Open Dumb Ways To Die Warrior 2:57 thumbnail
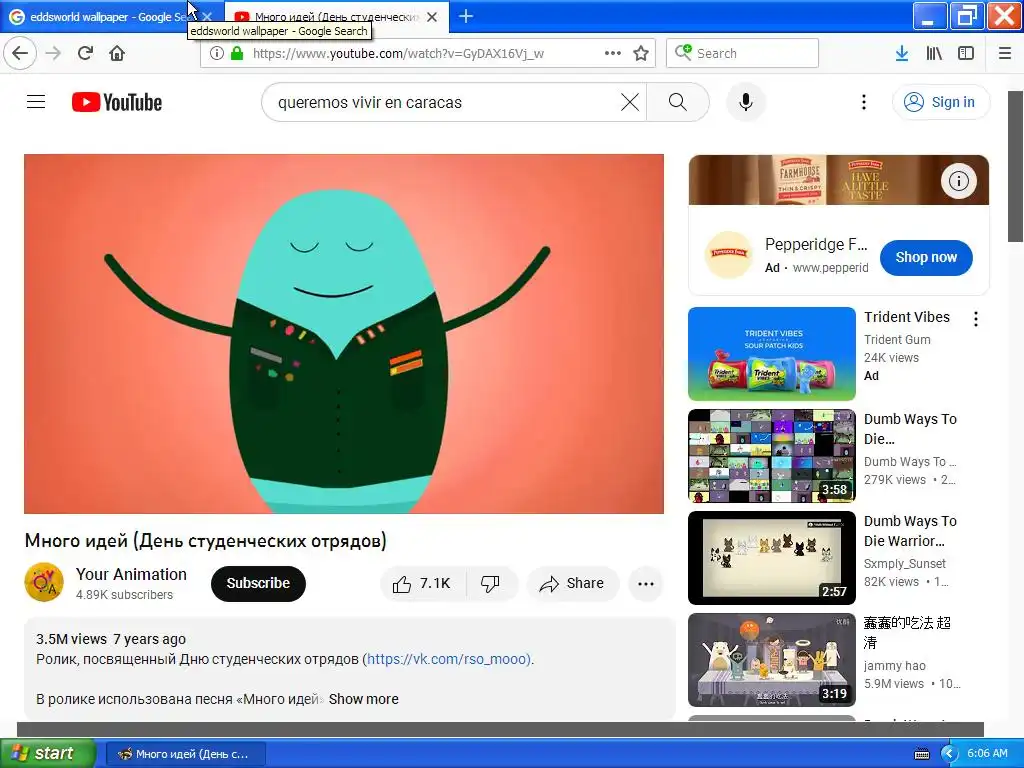1024x768 pixels. point(772,558)
